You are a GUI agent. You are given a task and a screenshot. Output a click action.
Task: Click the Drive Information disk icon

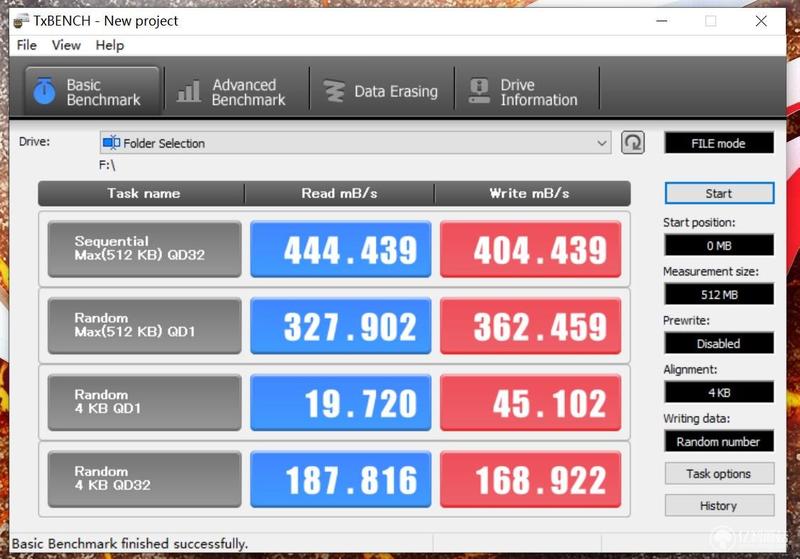[x=479, y=91]
